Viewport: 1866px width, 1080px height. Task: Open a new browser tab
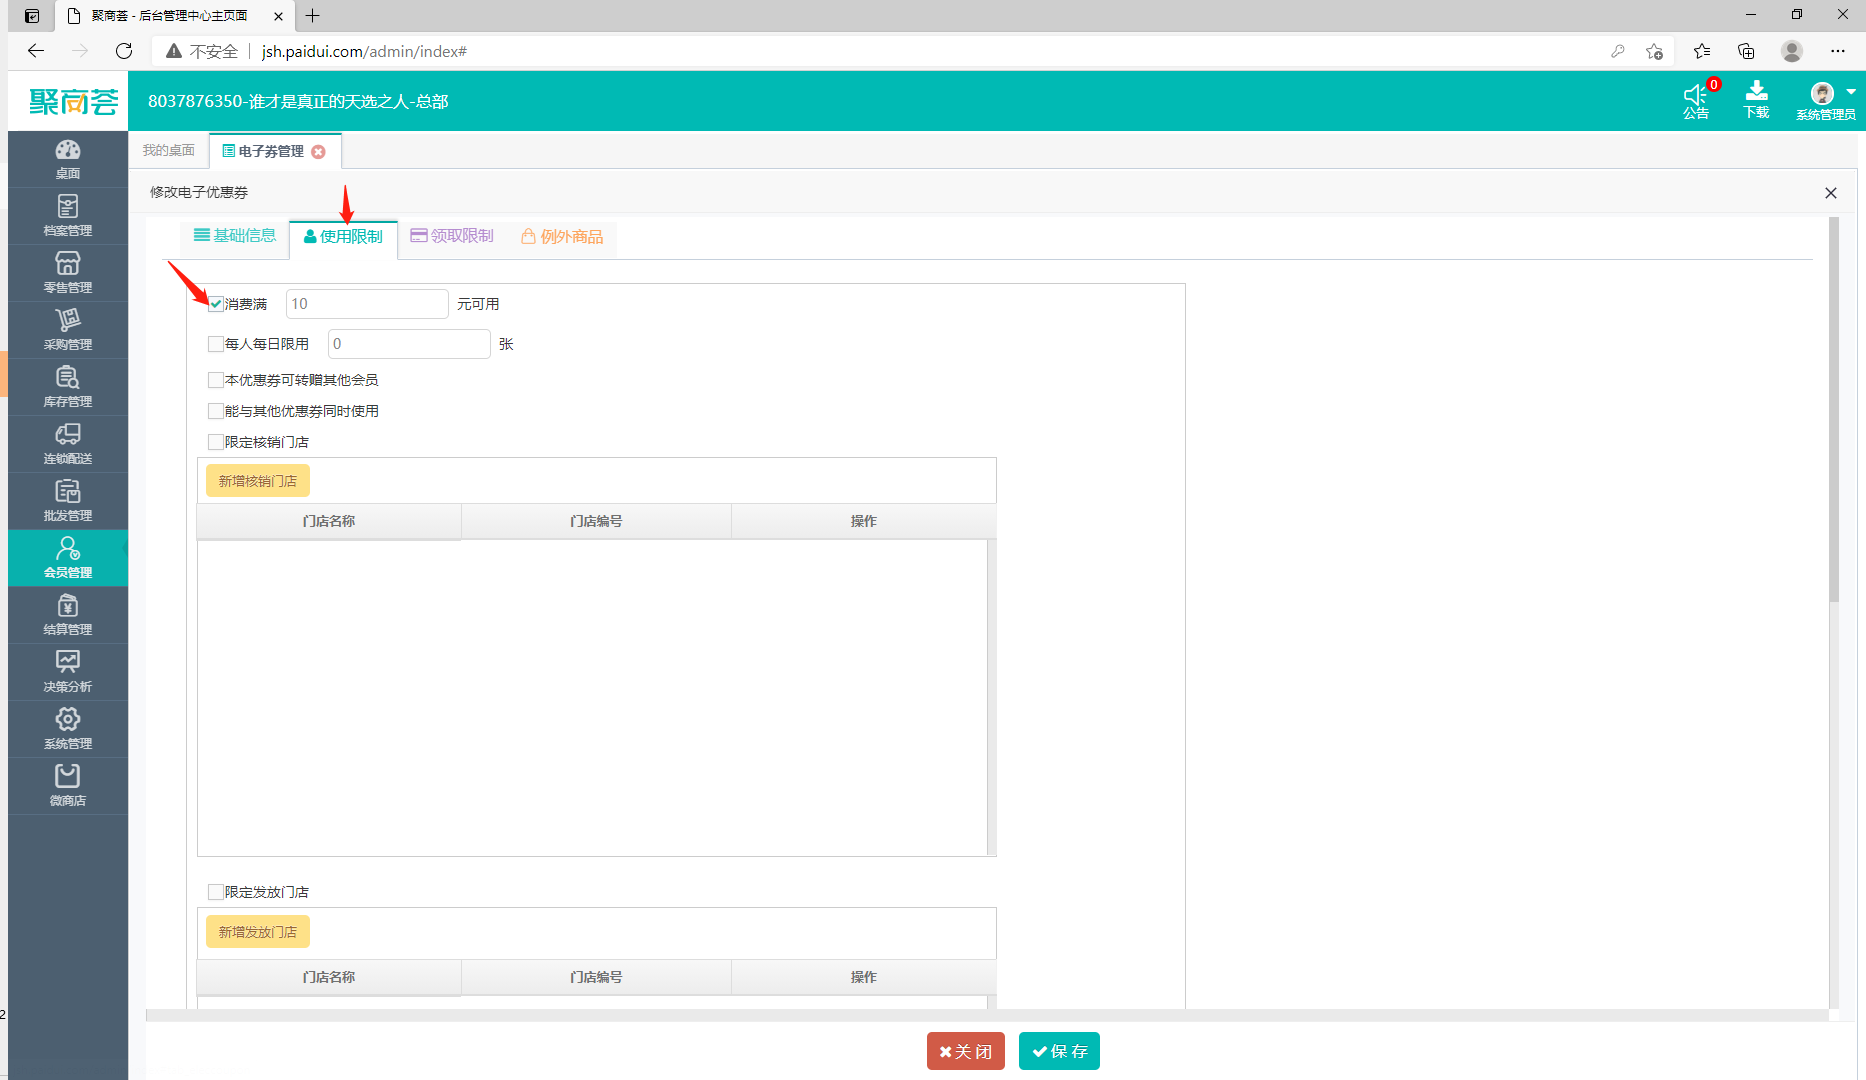tap(313, 16)
